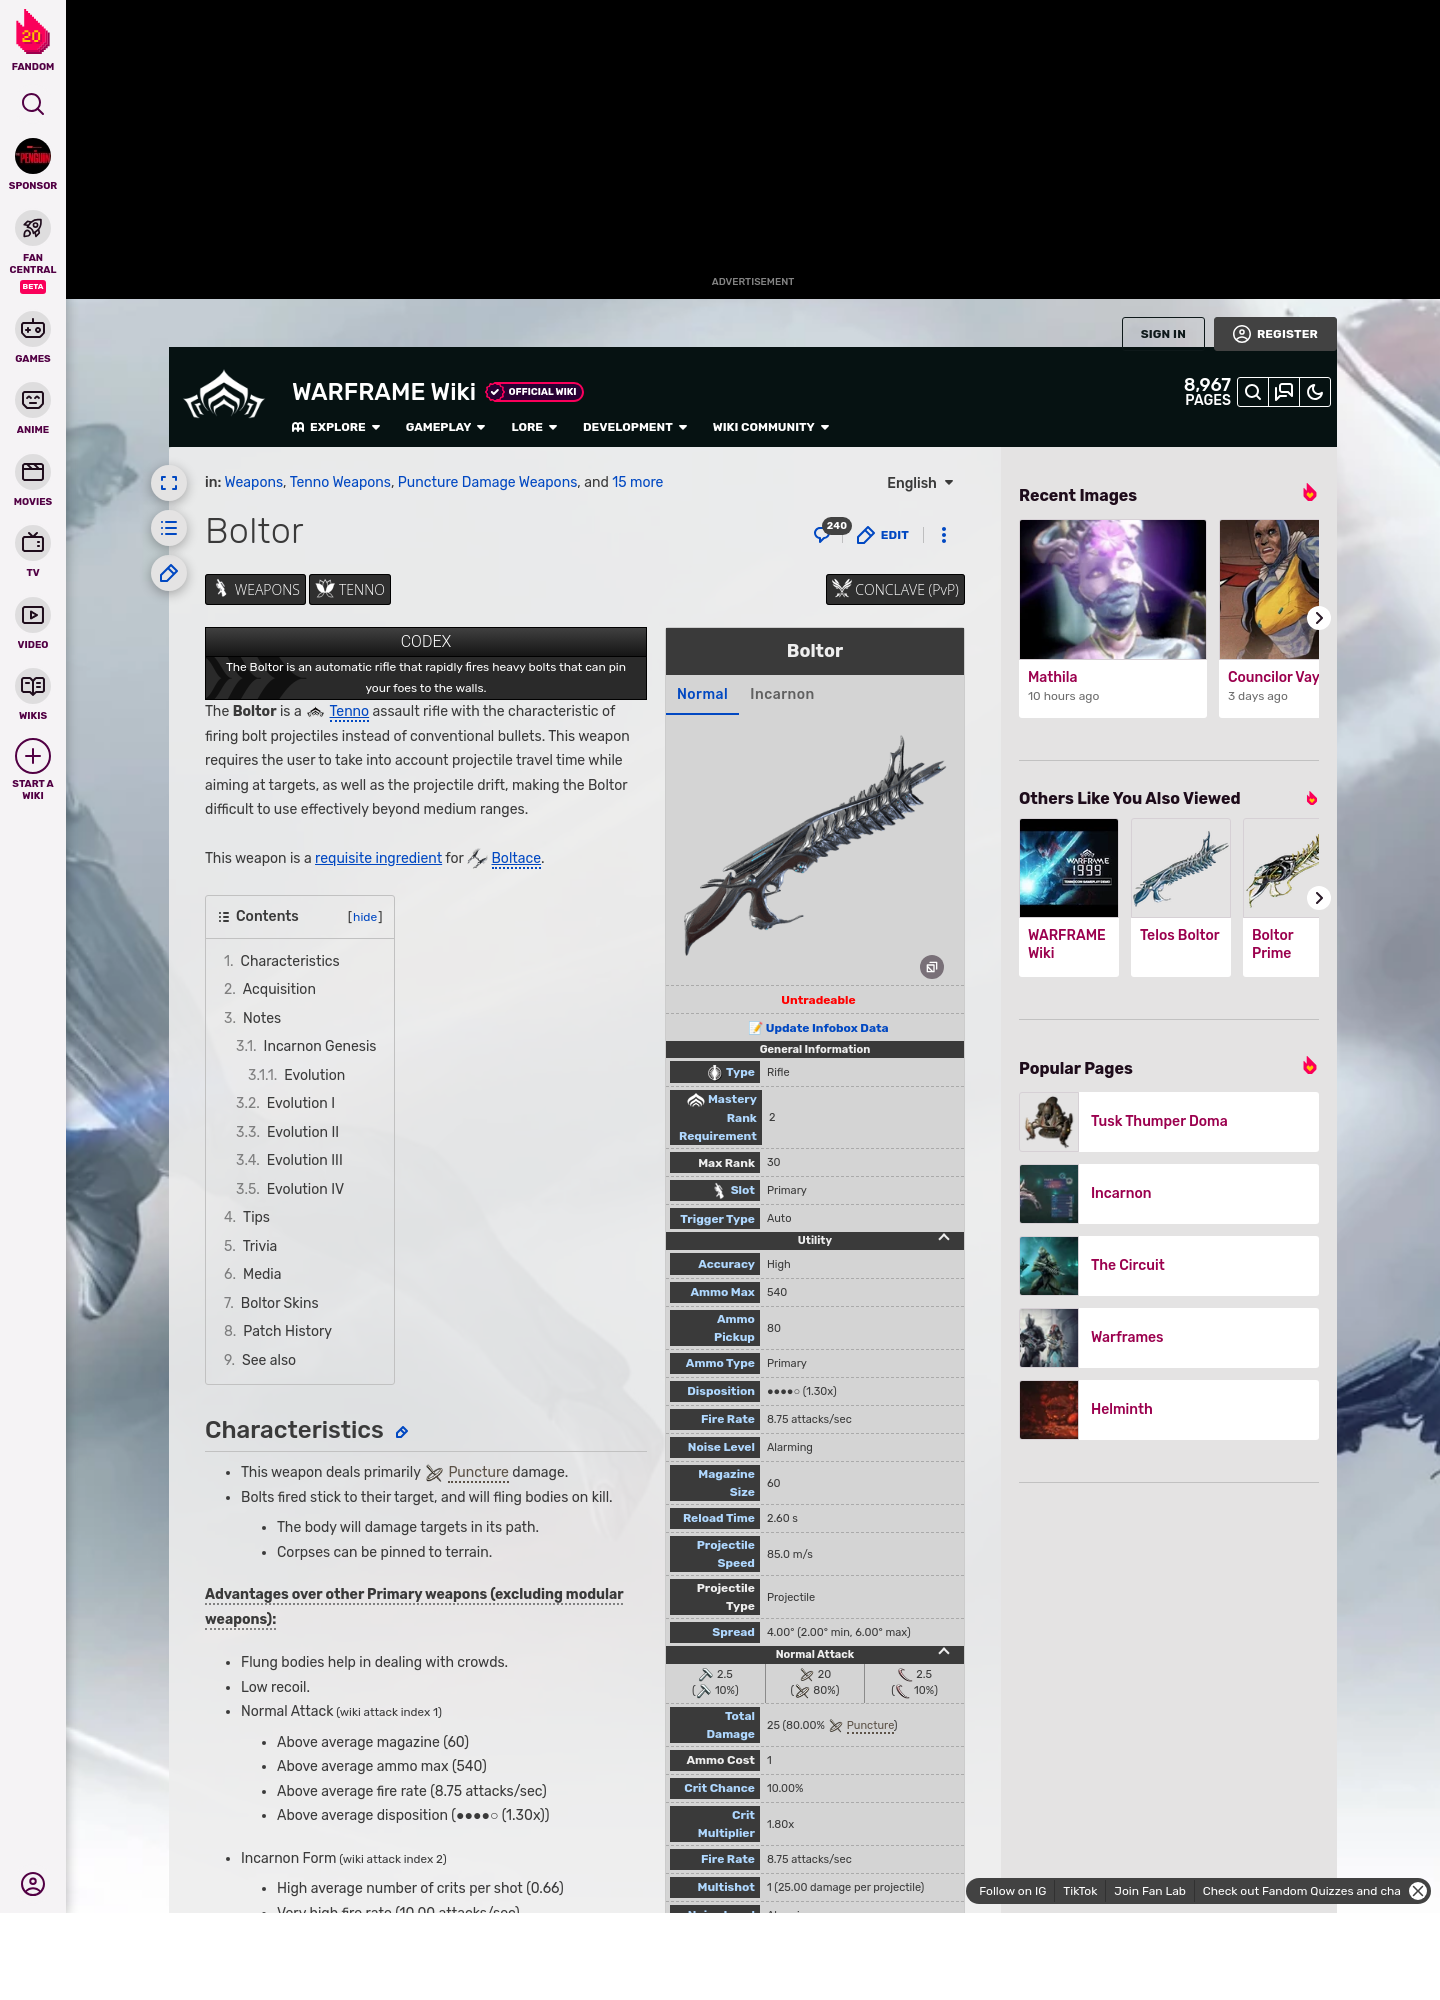The image size is (1440, 2000).
Task: Open the TV category icon
Action: (33, 543)
